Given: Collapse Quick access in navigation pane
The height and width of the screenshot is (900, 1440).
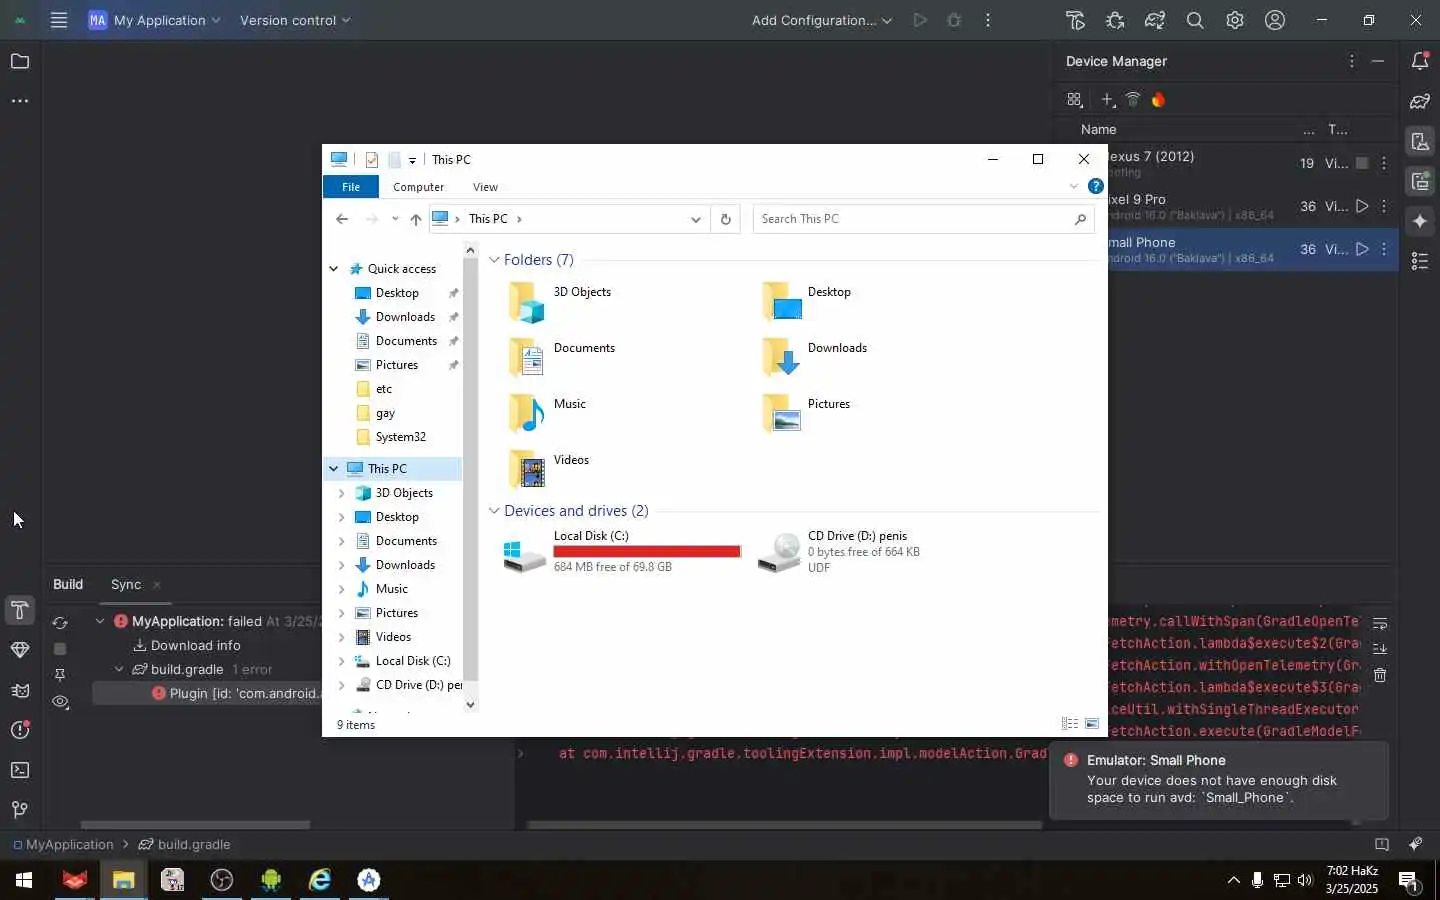Looking at the screenshot, I should pyautogui.click(x=334, y=269).
